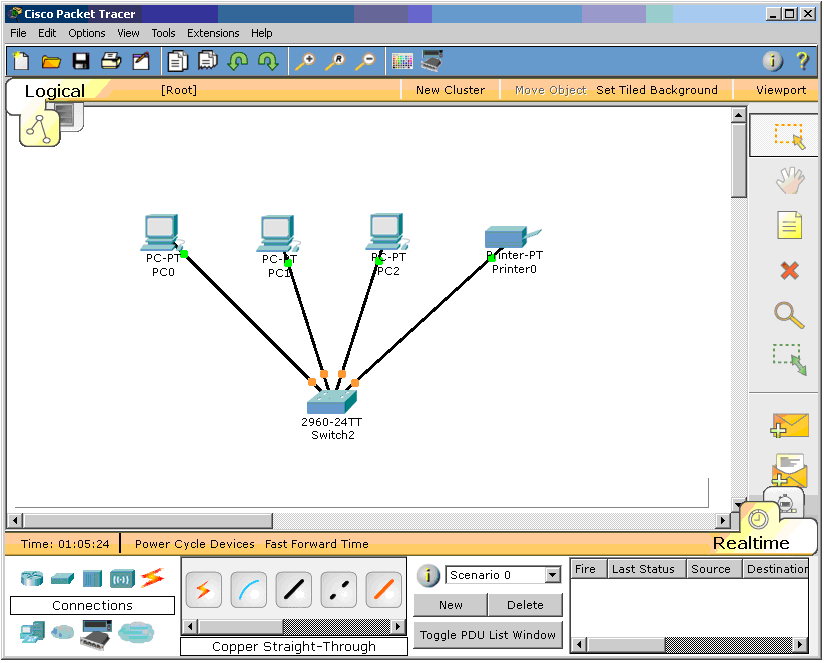Pick the Console cable connection
Viewport: 824px width, 663px height.
tap(249, 590)
